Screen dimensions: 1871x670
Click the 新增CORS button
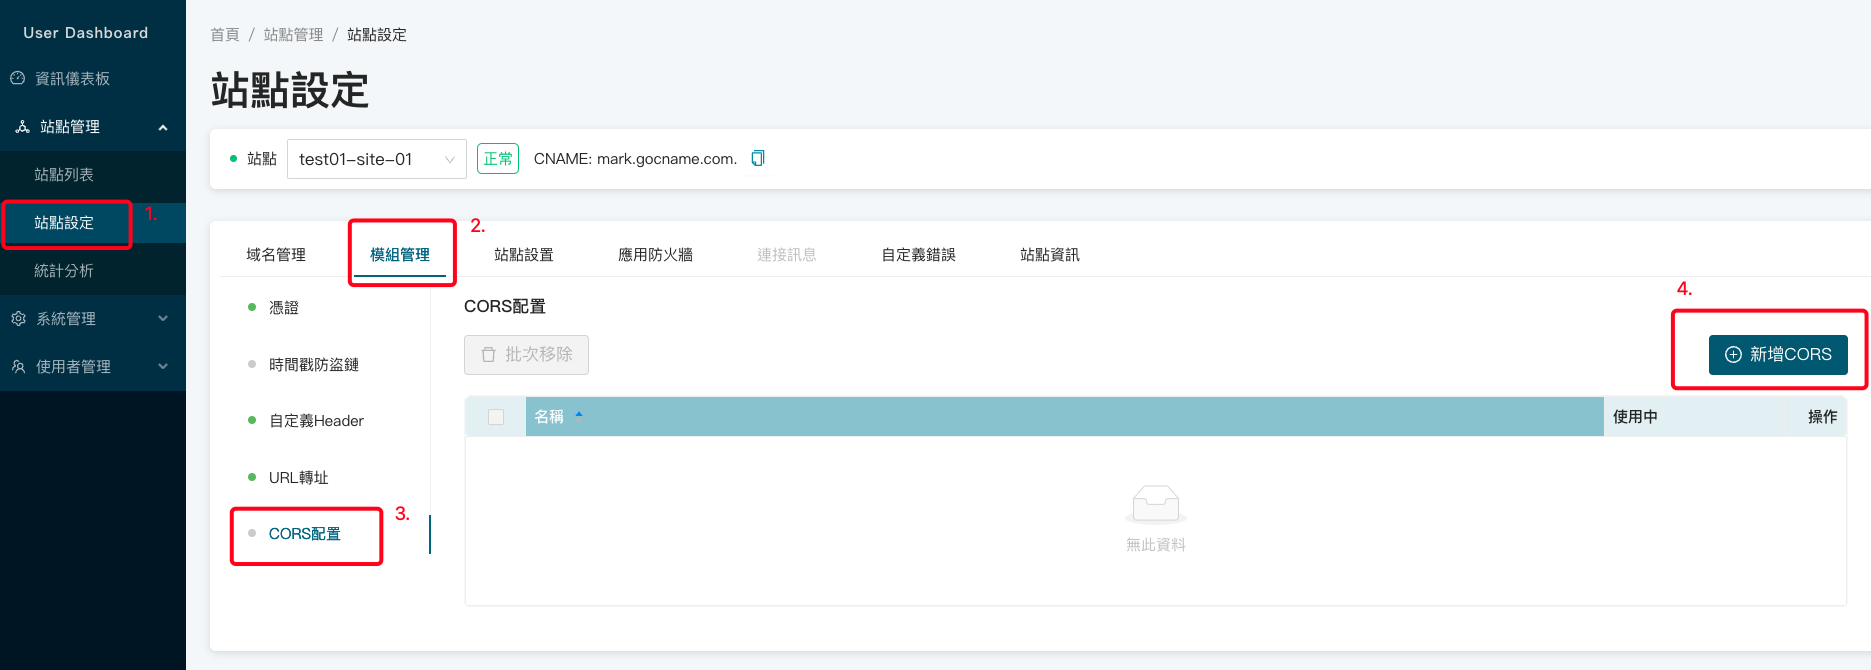(1778, 355)
